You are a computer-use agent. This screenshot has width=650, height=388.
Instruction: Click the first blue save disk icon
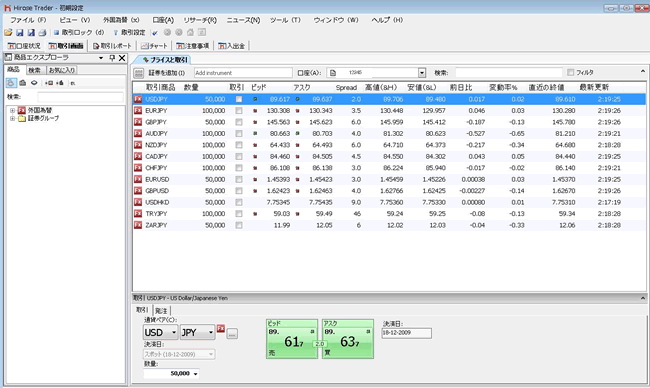tap(19, 32)
